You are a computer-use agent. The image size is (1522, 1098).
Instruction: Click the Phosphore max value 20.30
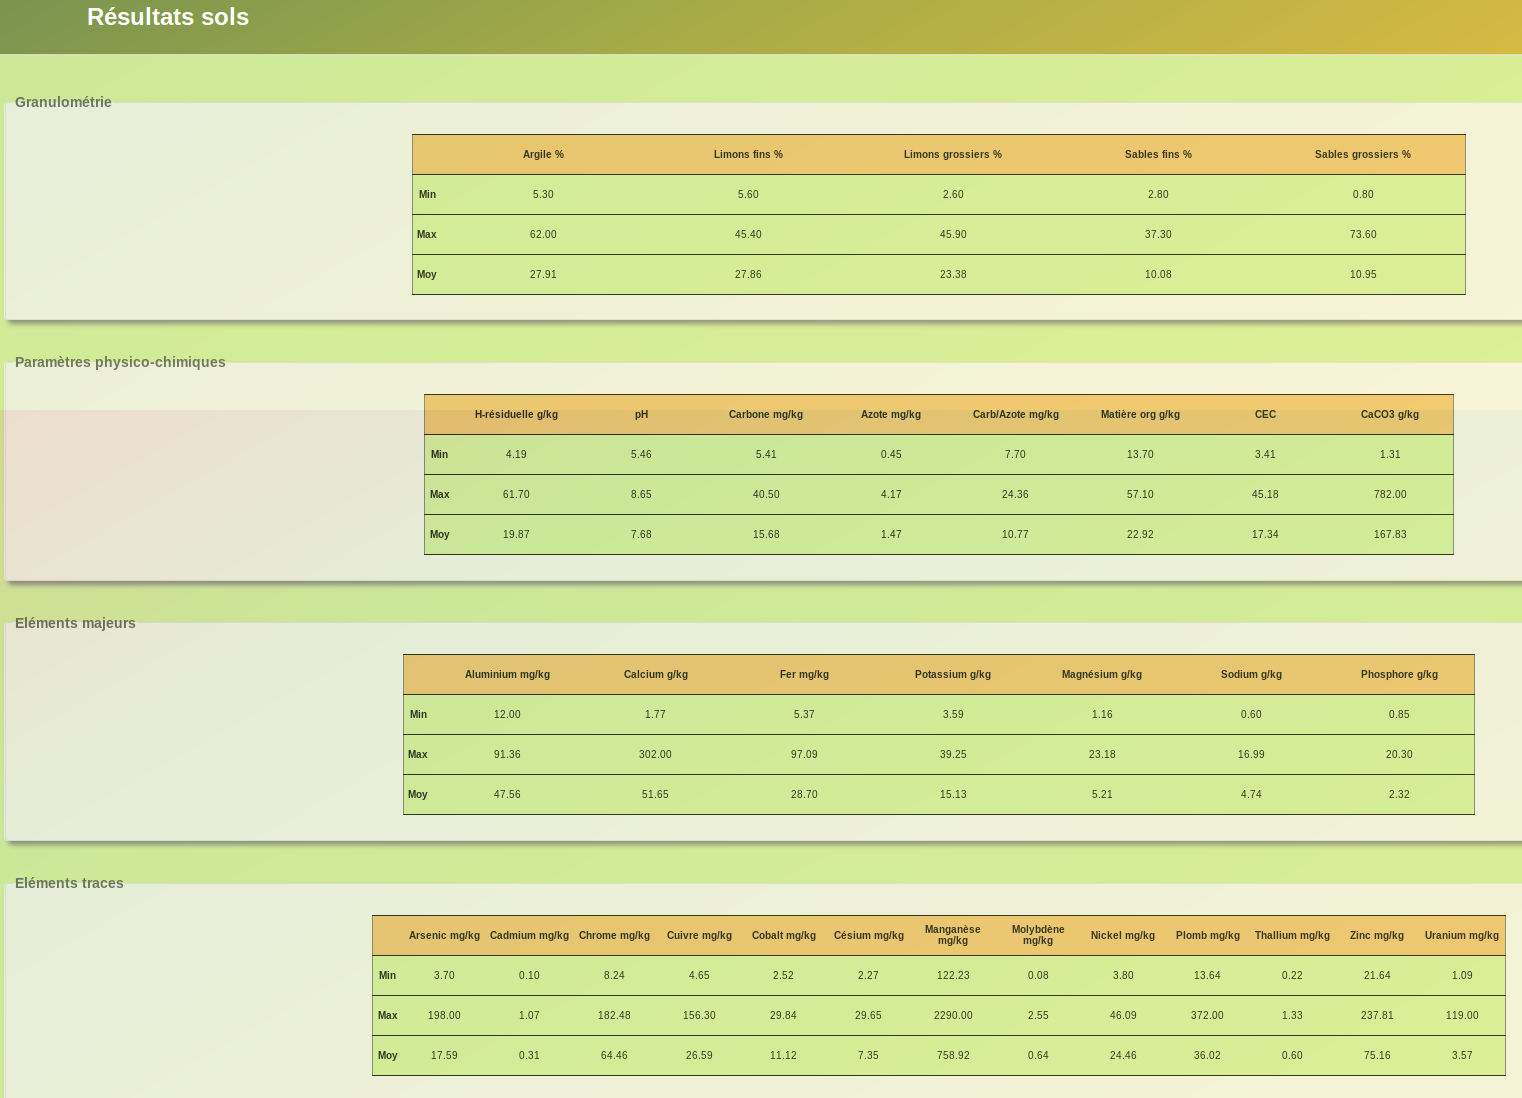tap(1399, 754)
